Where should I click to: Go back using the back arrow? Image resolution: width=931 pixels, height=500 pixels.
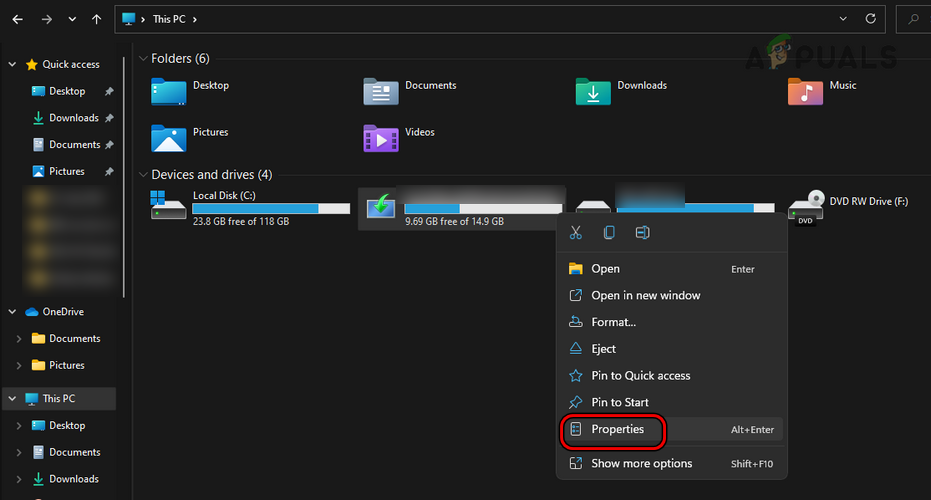[18, 19]
